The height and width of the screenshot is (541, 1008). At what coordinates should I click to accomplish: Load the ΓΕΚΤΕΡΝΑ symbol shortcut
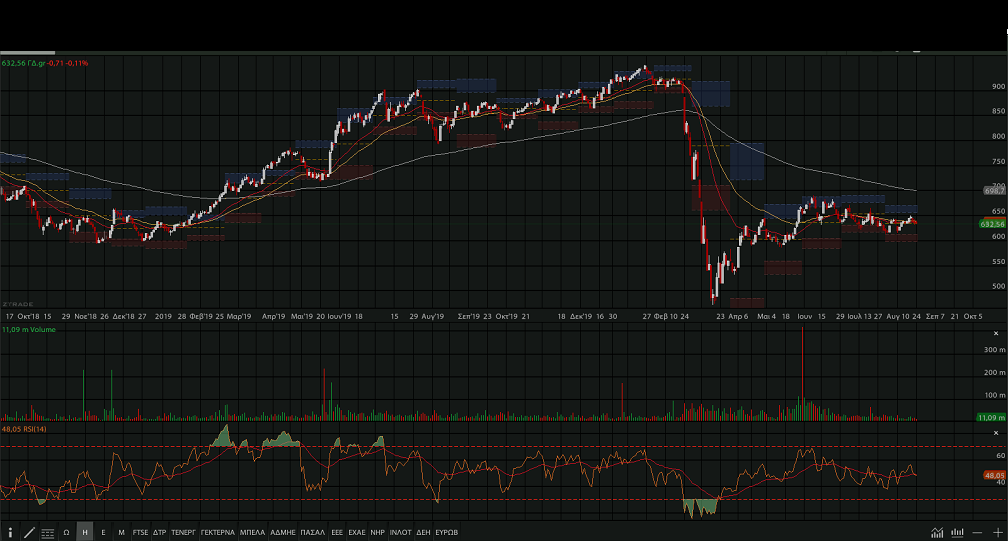218,533
